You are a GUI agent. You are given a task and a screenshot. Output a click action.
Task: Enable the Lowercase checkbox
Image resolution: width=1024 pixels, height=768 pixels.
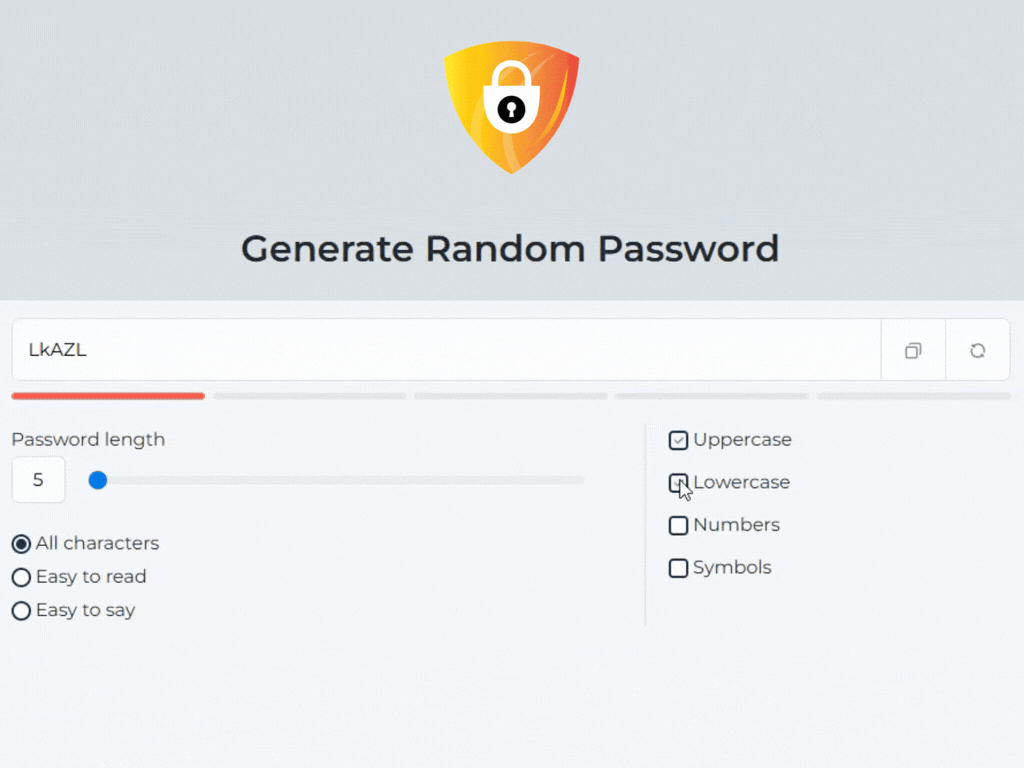coord(678,483)
